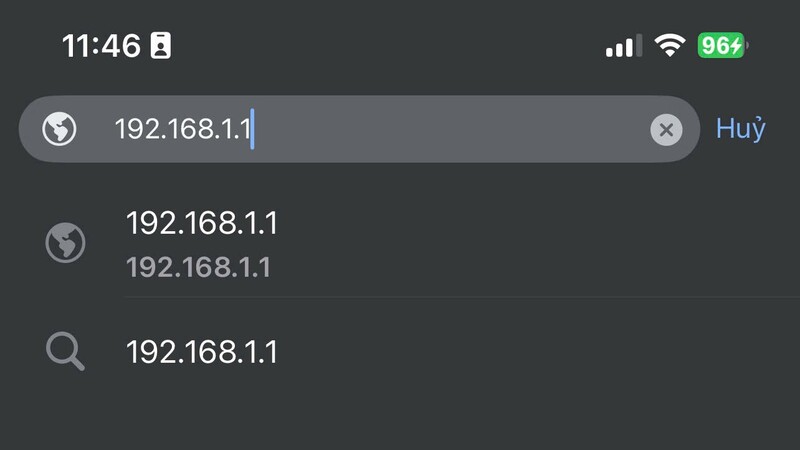The image size is (800, 450).
Task: Tap the globe icon inside the address bar
Action: [x=59, y=129]
